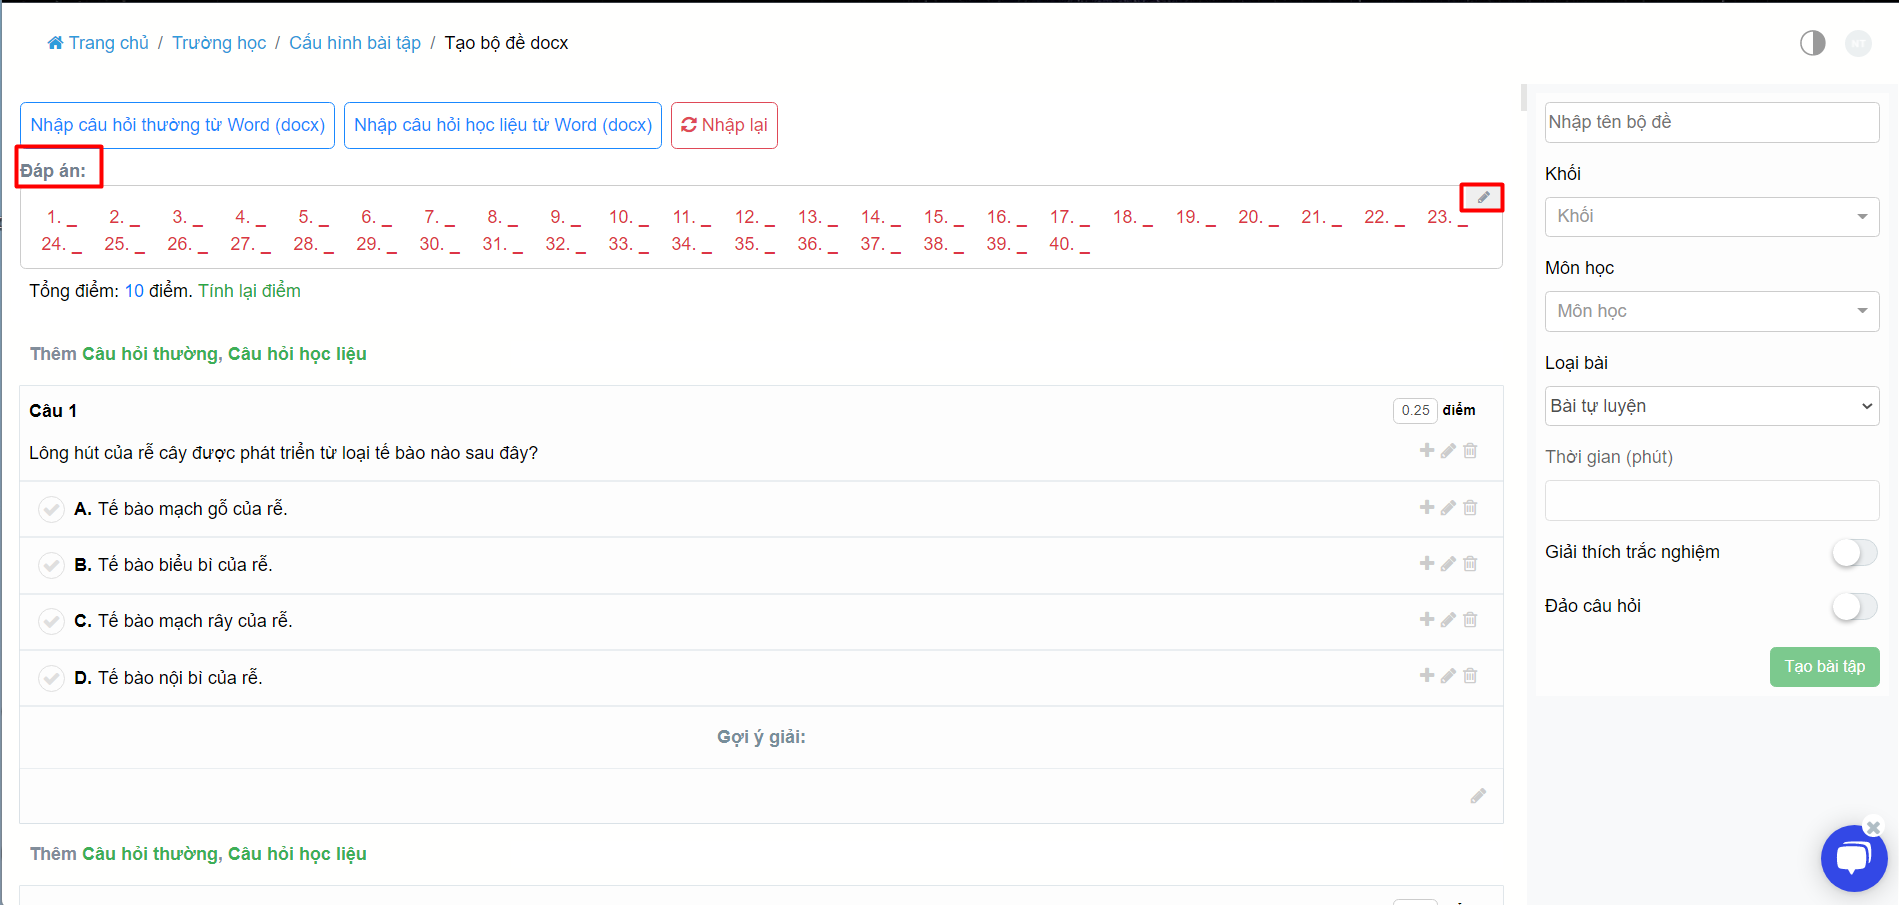
Task: Click the pencil icon in the answer key box
Action: coord(1483,198)
